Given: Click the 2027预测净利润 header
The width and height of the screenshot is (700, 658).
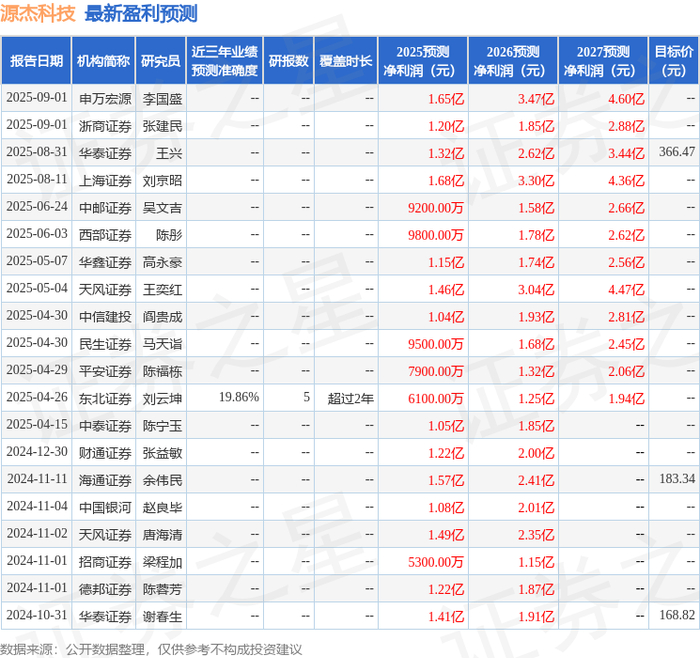Looking at the screenshot, I should tap(603, 61).
